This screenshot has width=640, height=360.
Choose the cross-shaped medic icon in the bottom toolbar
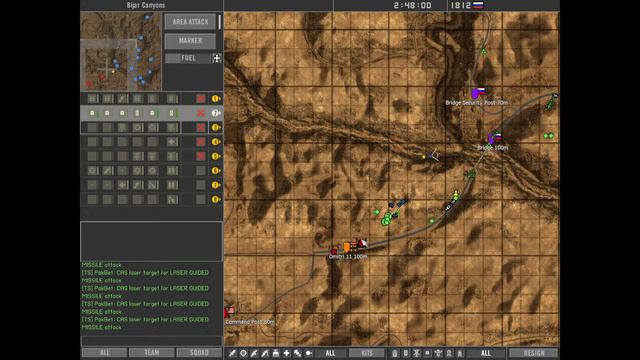pyautogui.click(x=287, y=353)
